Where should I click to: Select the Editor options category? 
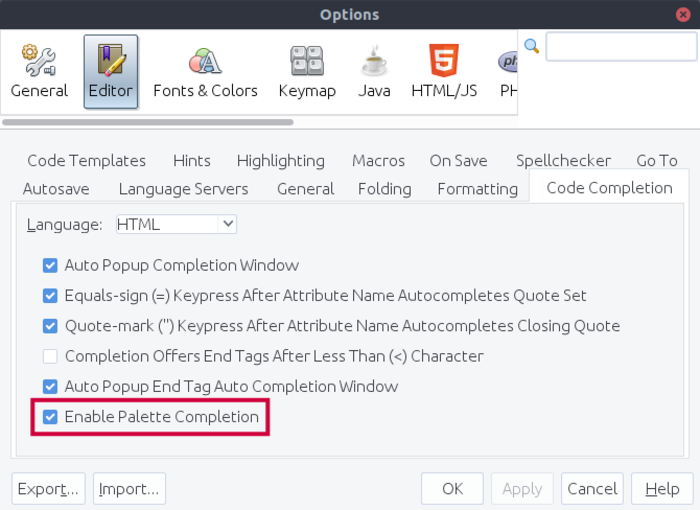click(110, 71)
